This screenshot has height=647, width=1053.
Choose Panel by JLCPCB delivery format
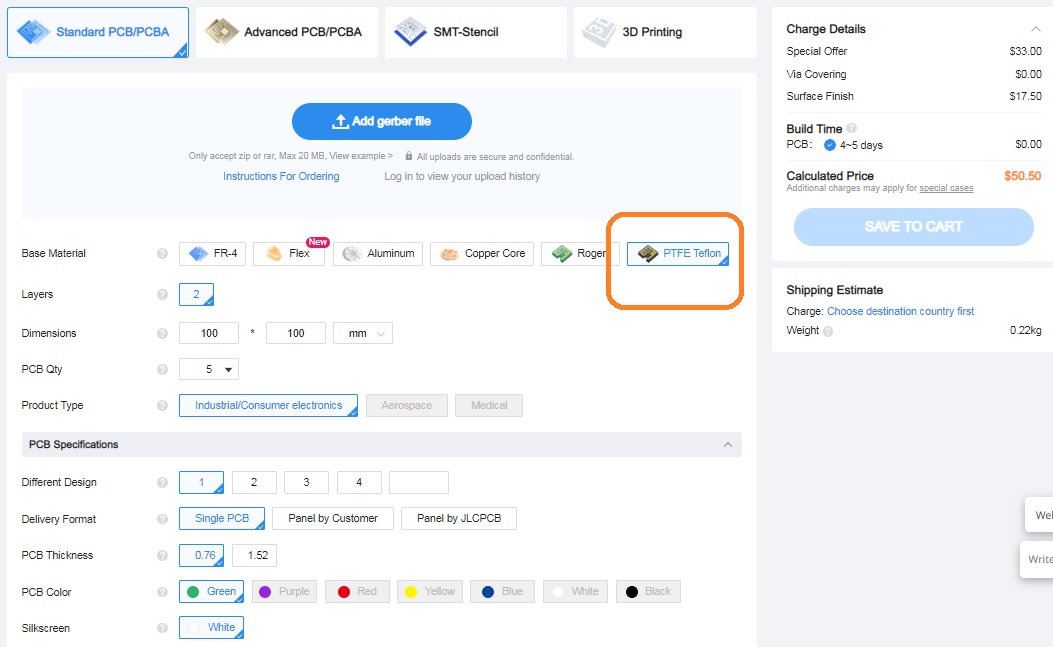[458, 519]
